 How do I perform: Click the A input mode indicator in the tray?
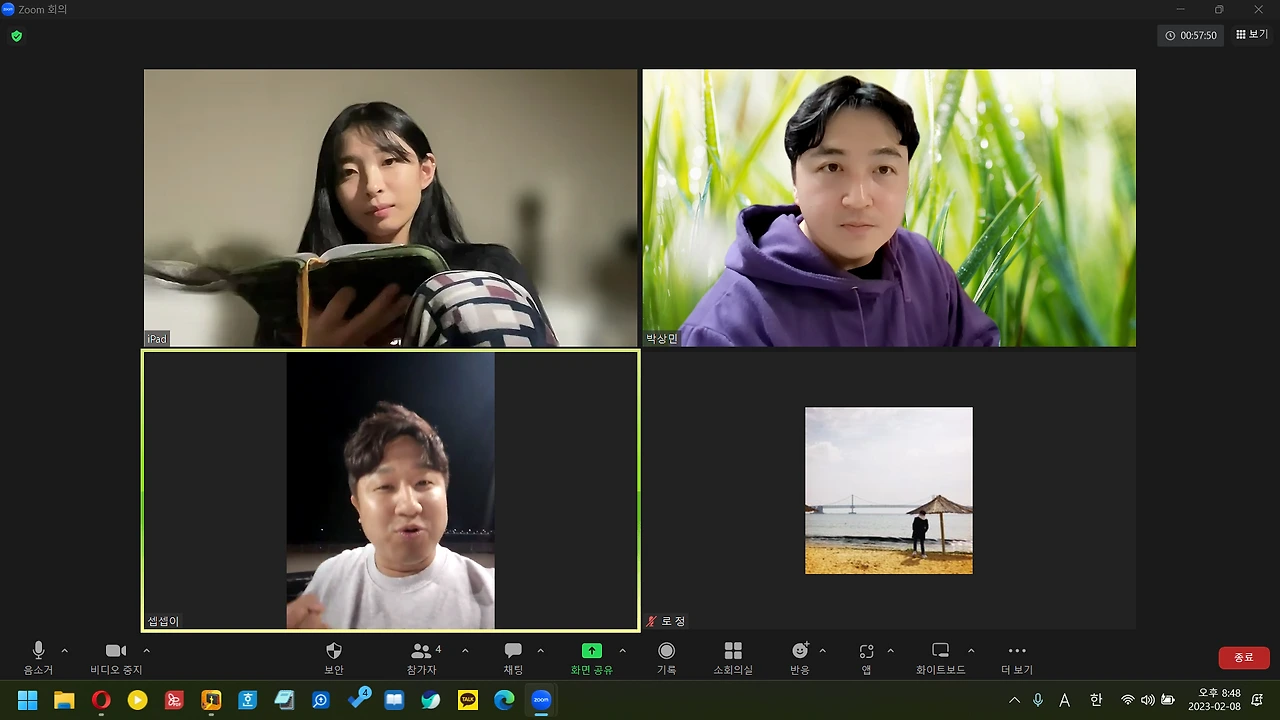click(1065, 700)
